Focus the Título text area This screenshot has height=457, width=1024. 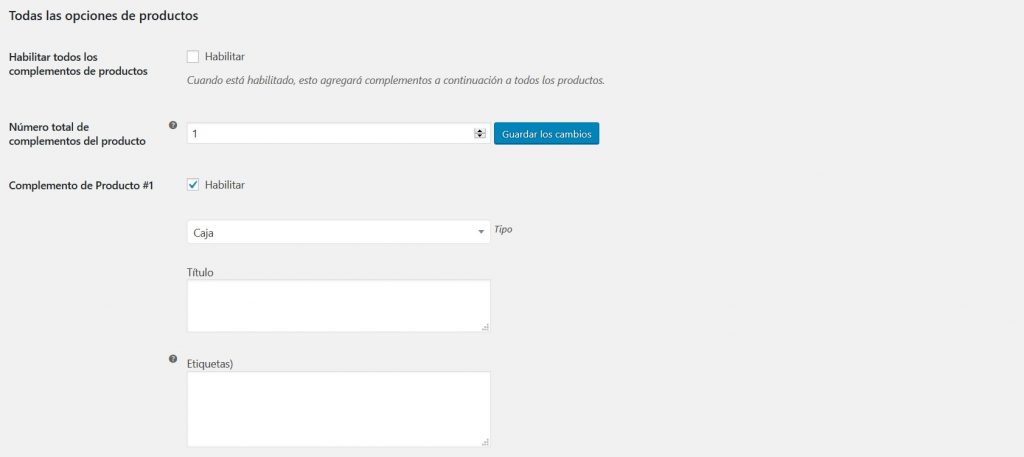(338, 305)
